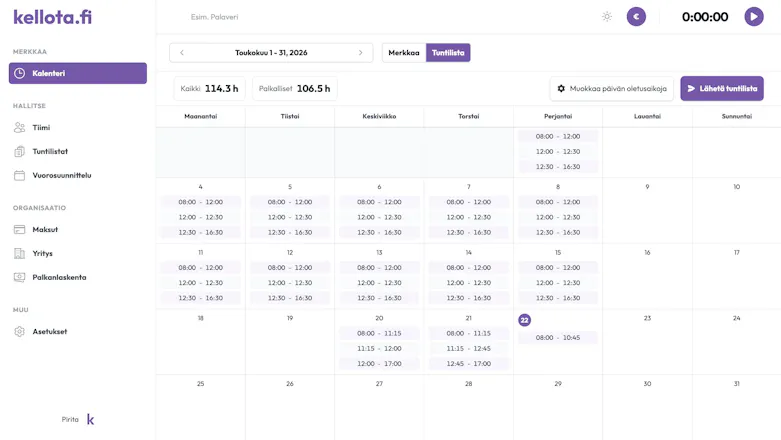Click the Pirita user profile at bottom

pyautogui.click(x=70, y=420)
